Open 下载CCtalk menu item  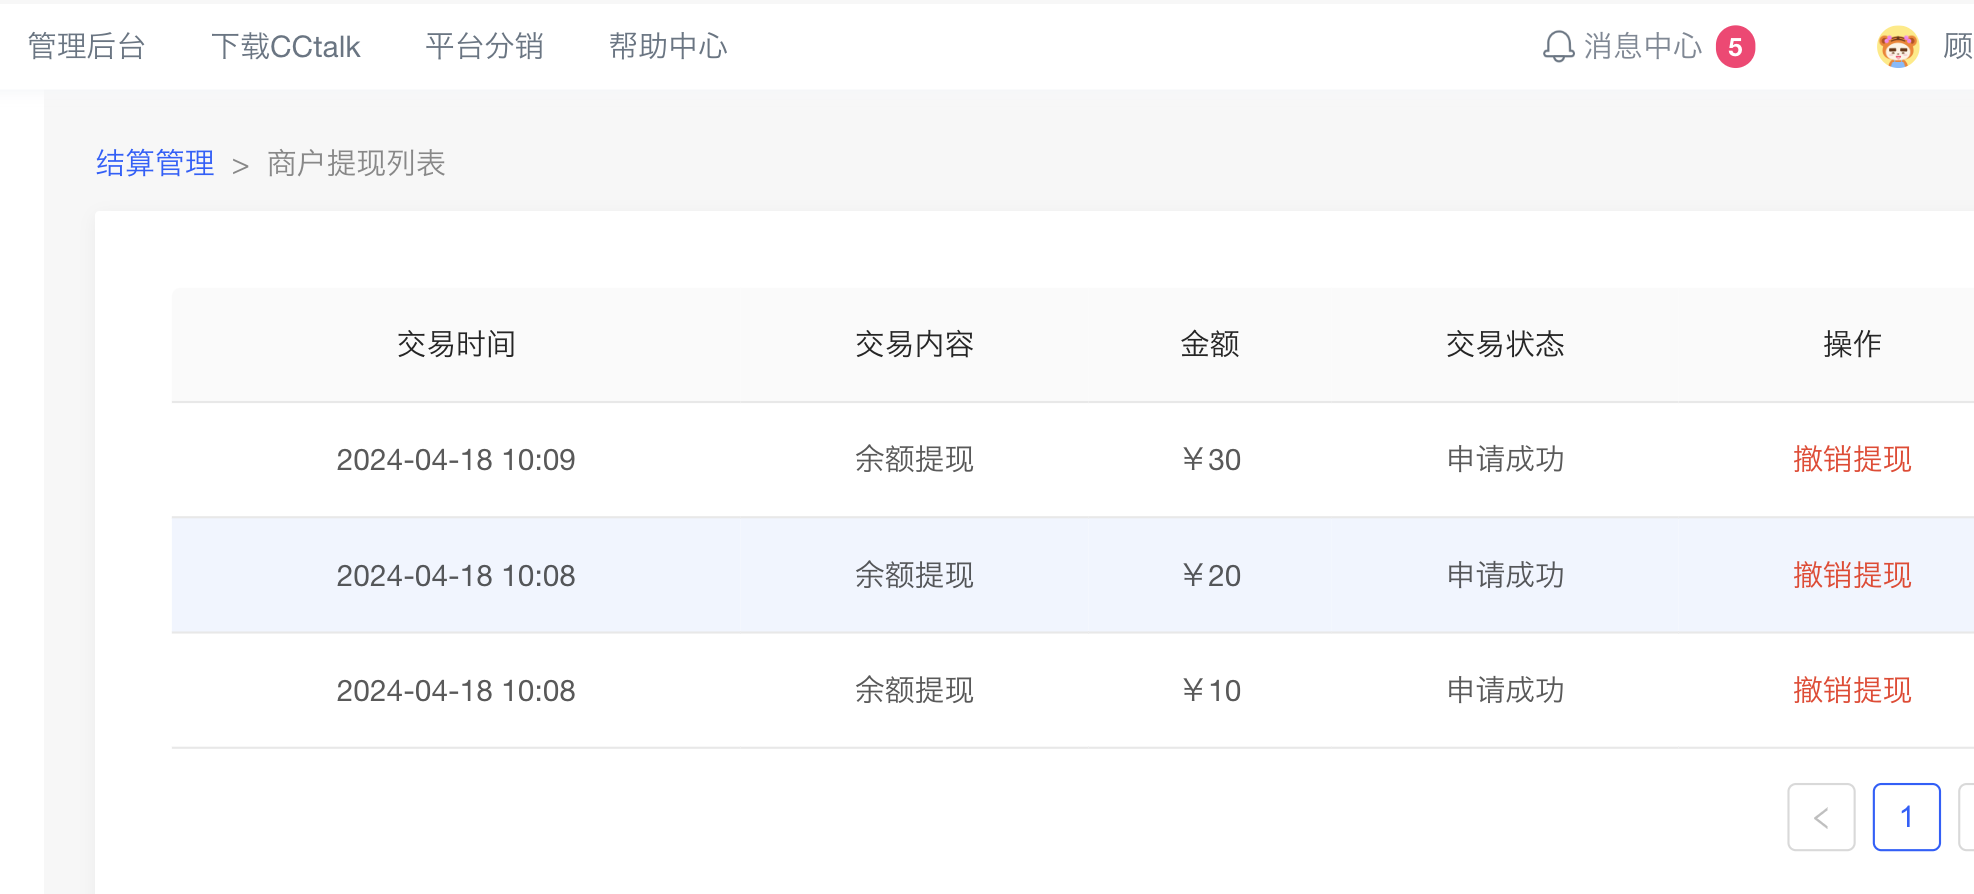285,47
